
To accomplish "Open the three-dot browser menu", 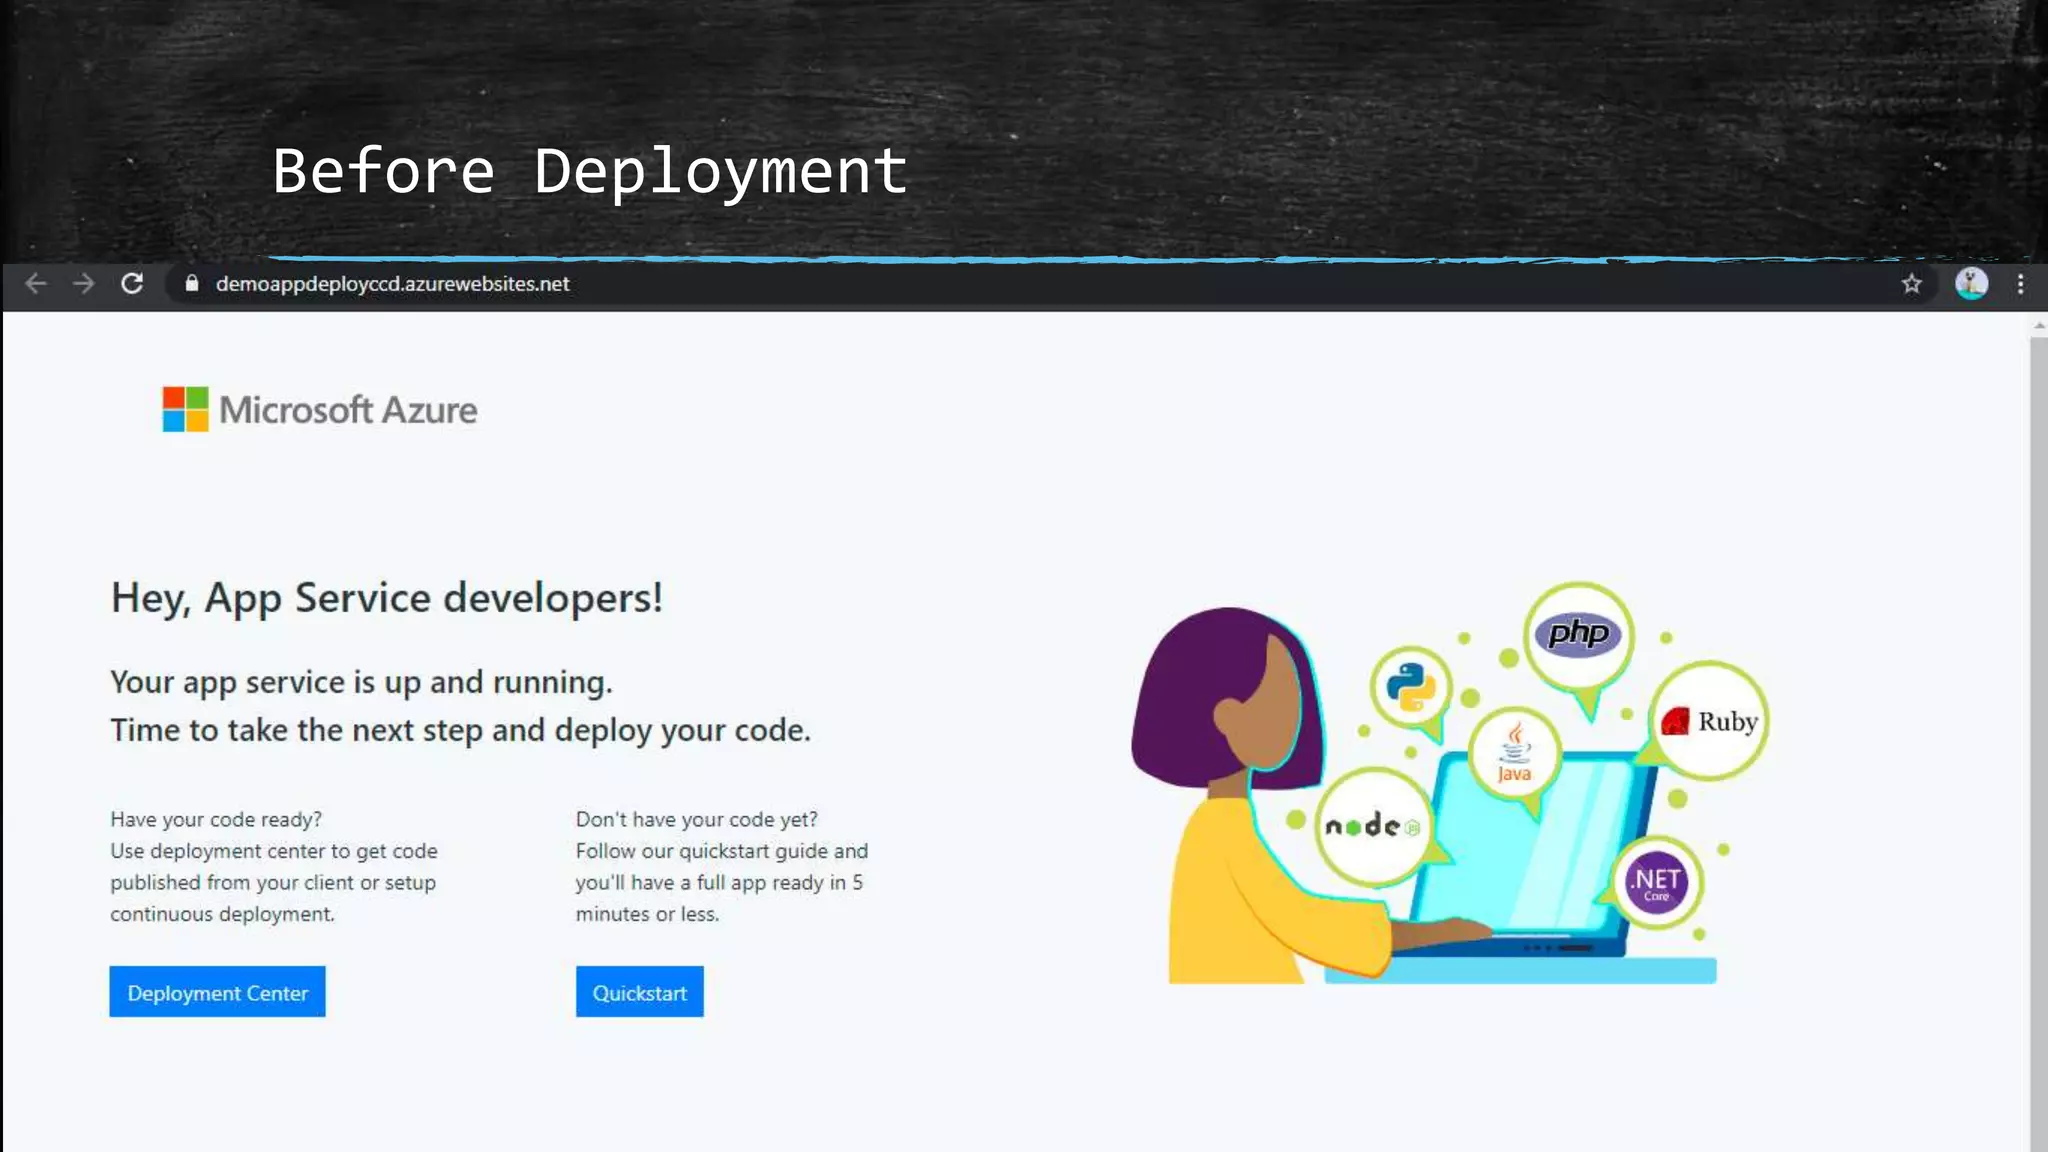I will click(x=2021, y=284).
